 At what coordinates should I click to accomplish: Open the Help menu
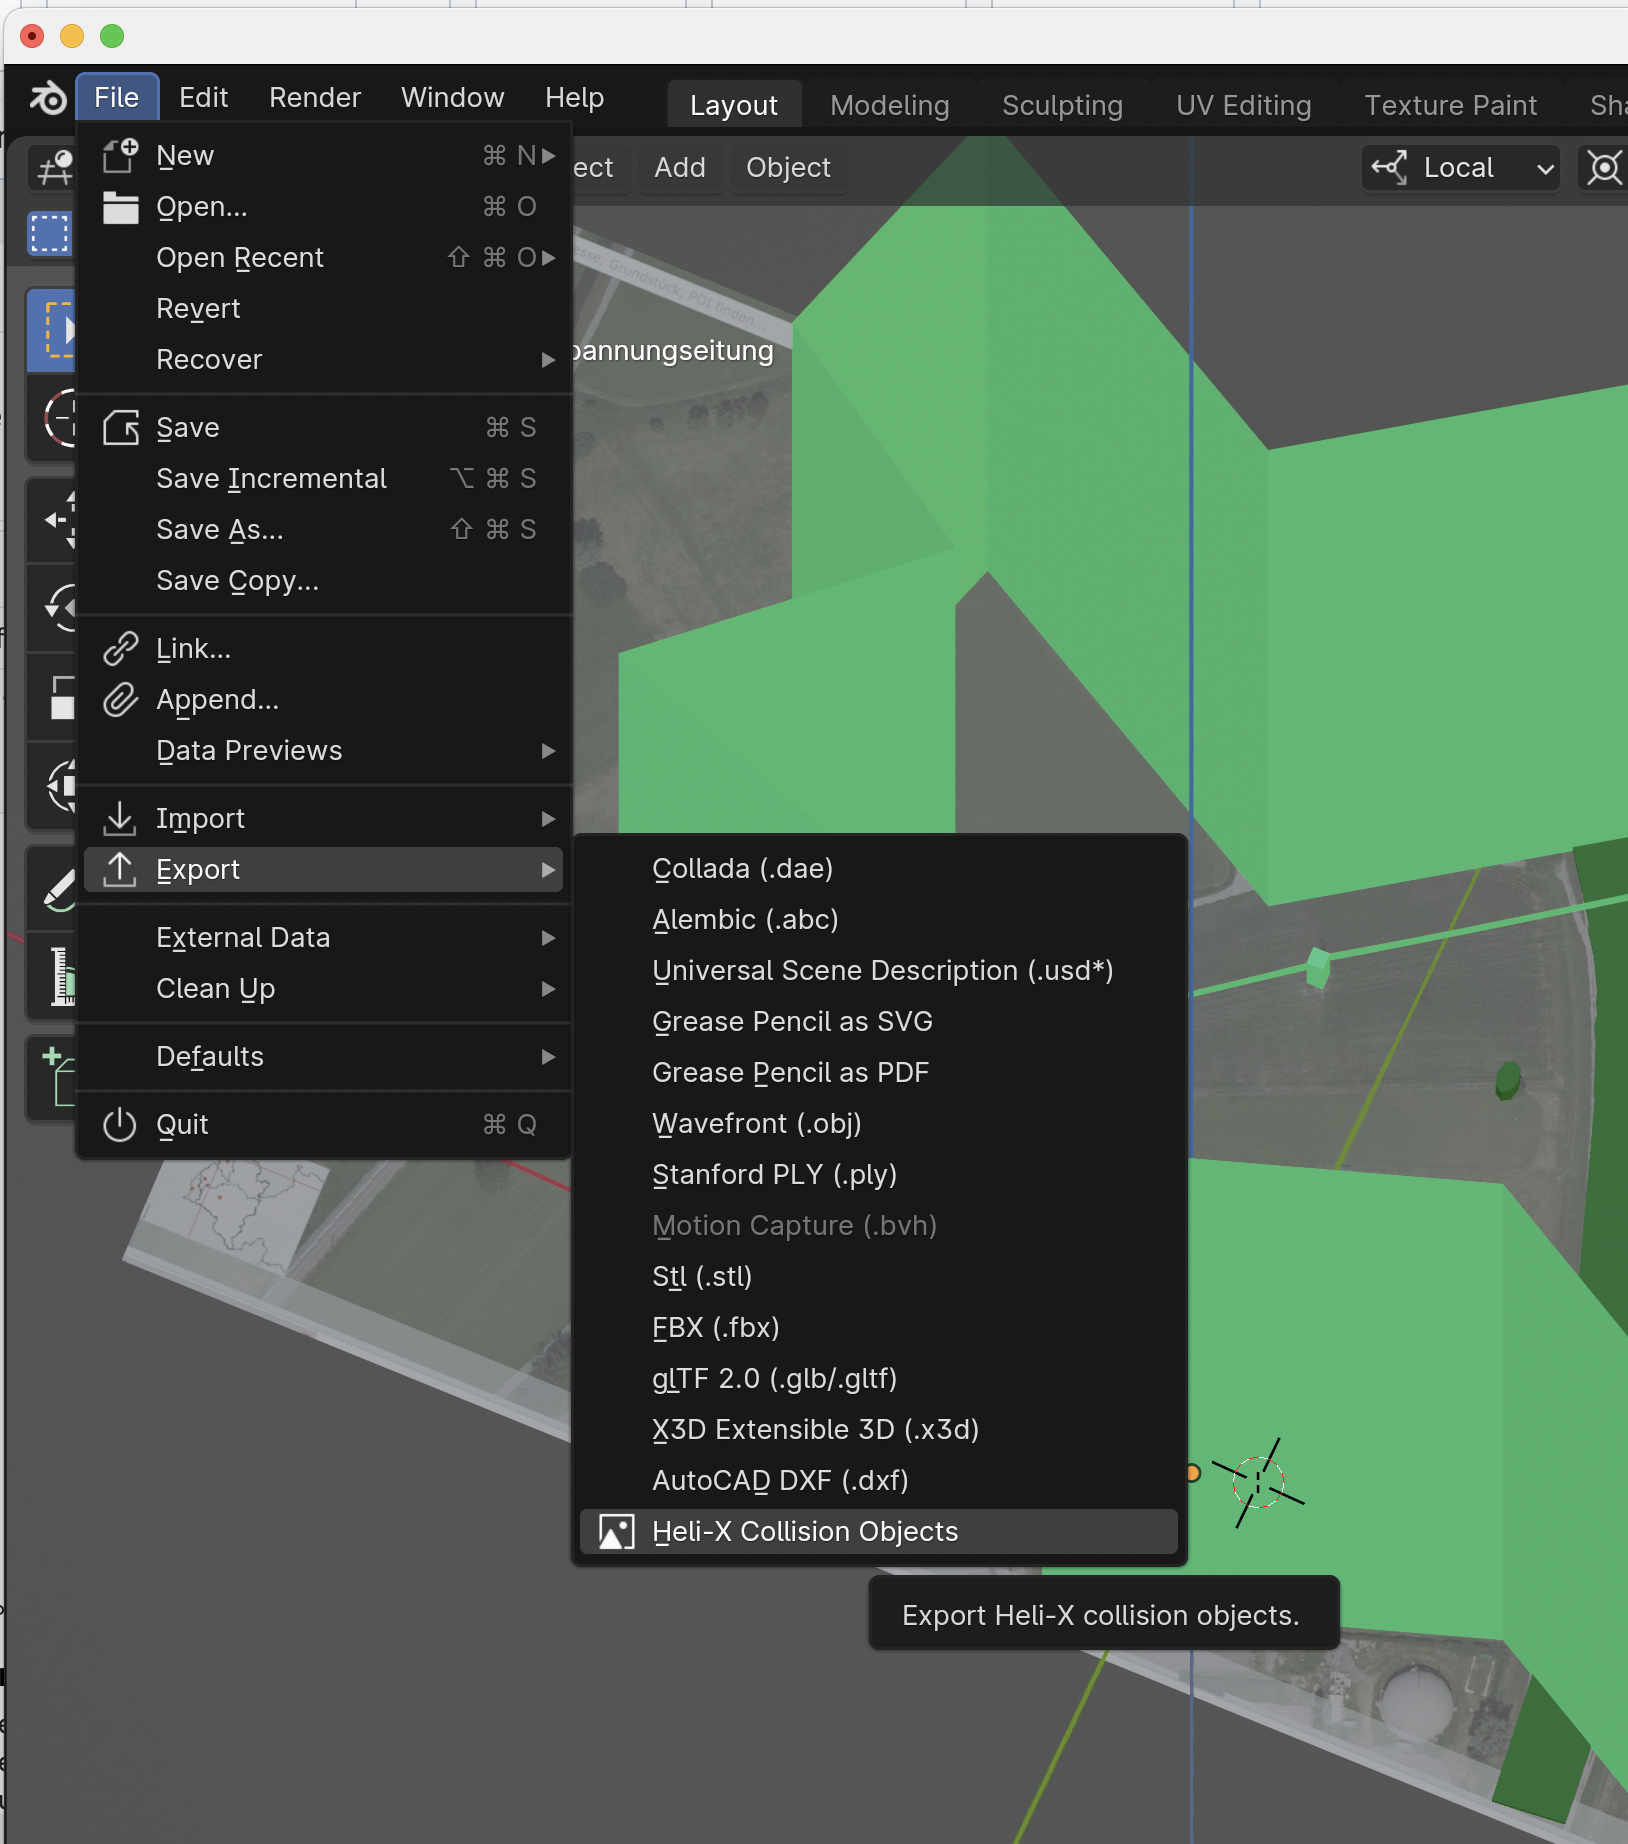point(575,97)
